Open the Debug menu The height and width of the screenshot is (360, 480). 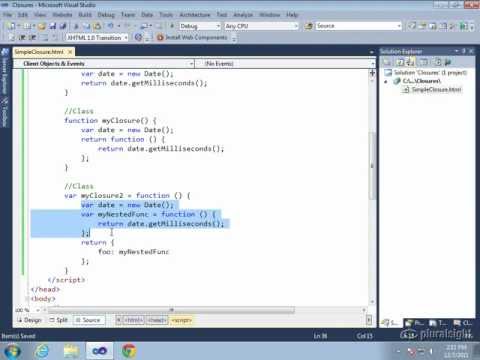coord(106,15)
